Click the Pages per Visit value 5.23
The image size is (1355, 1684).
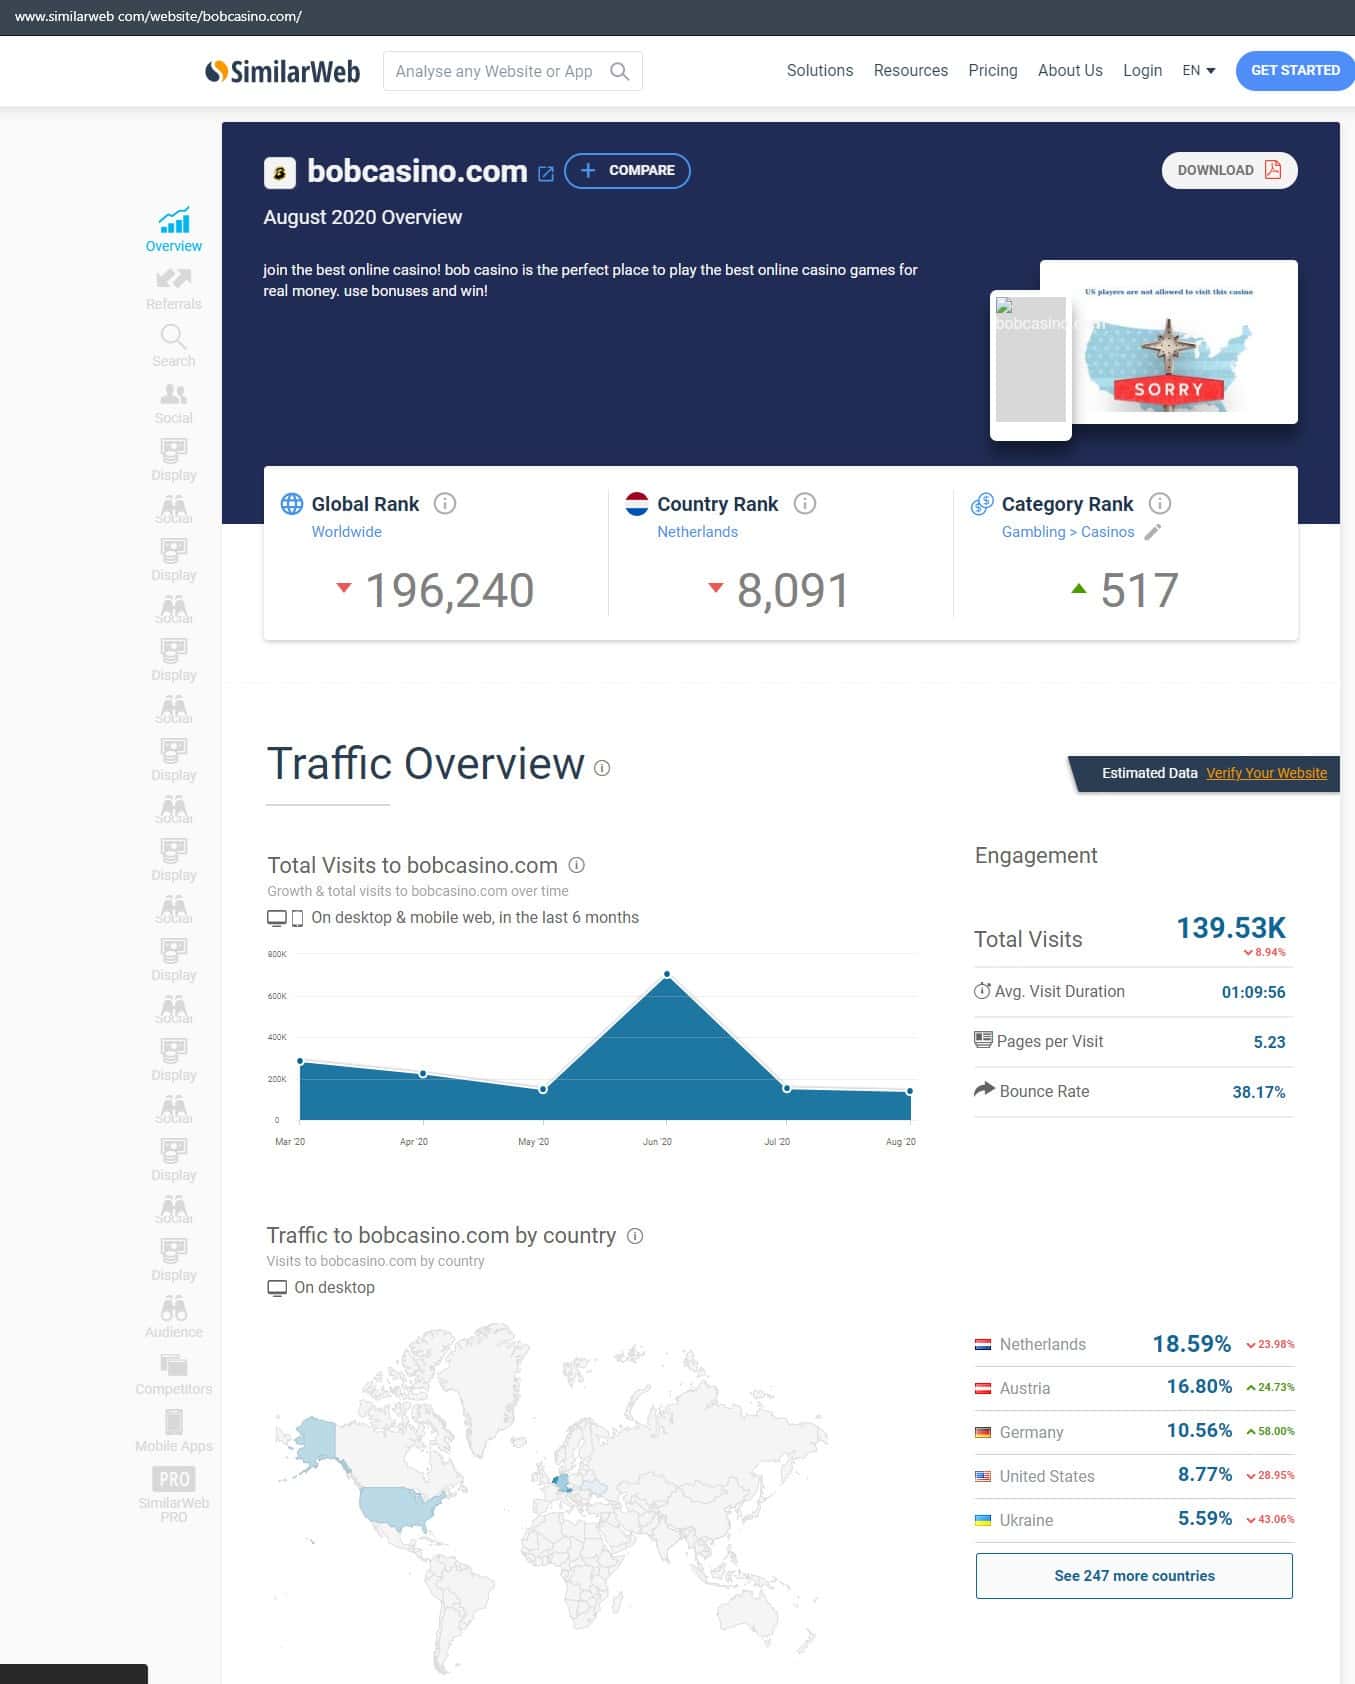pyautogui.click(x=1270, y=1042)
